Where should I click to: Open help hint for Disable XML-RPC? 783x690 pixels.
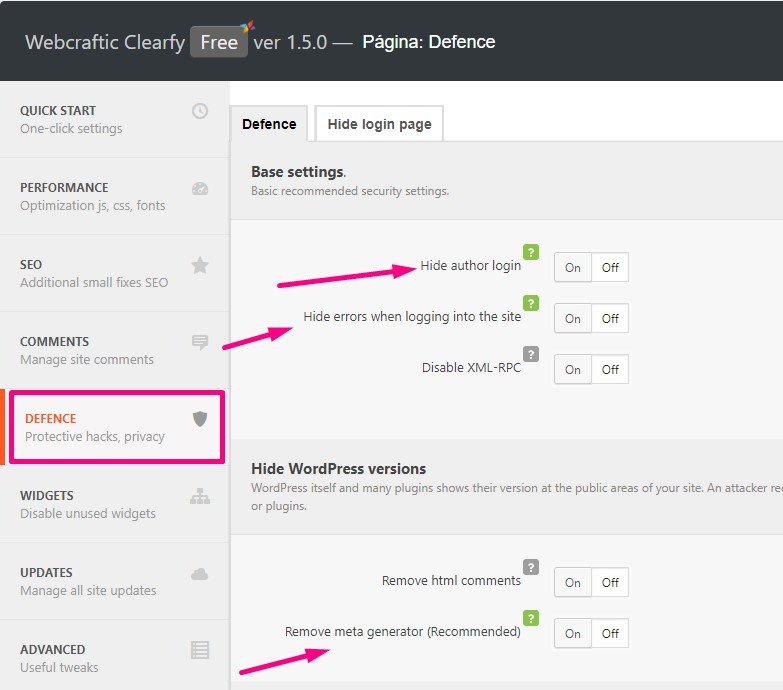[531, 354]
